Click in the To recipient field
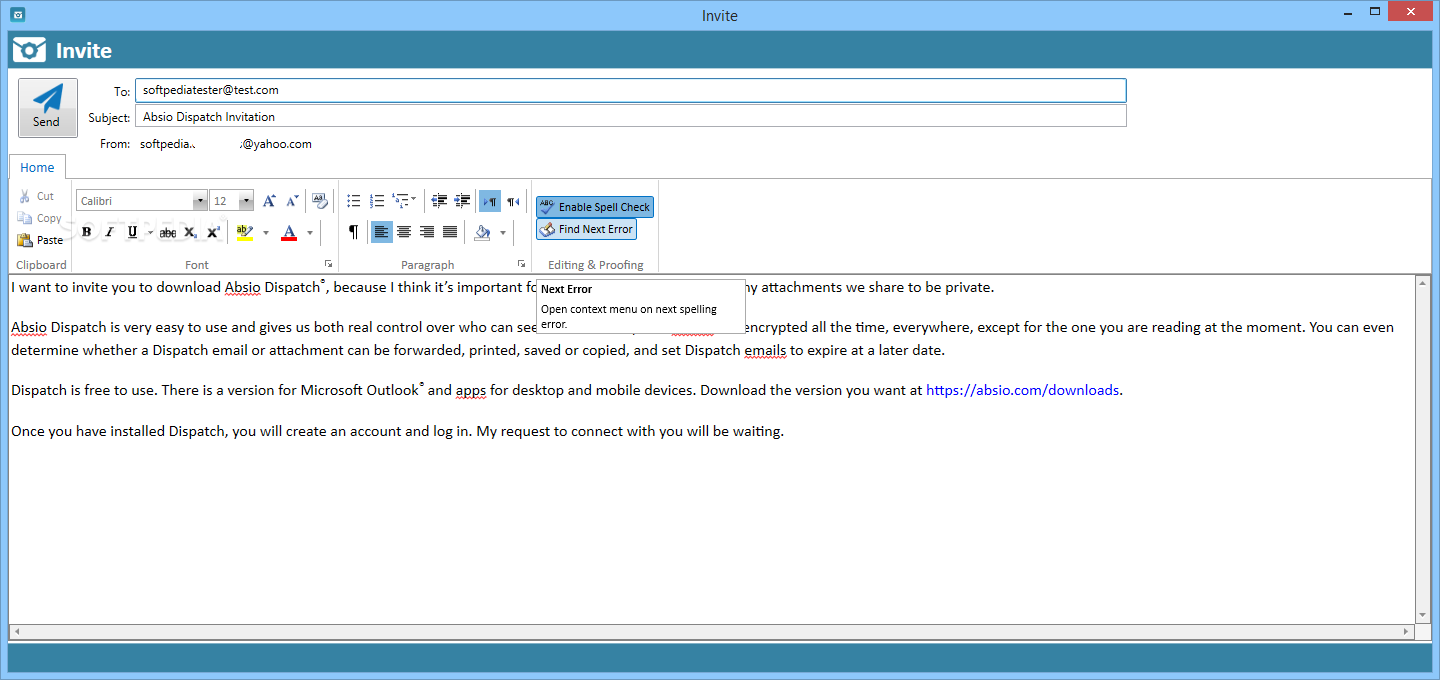This screenshot has height=680, width=1440. [x=630, y=90]
